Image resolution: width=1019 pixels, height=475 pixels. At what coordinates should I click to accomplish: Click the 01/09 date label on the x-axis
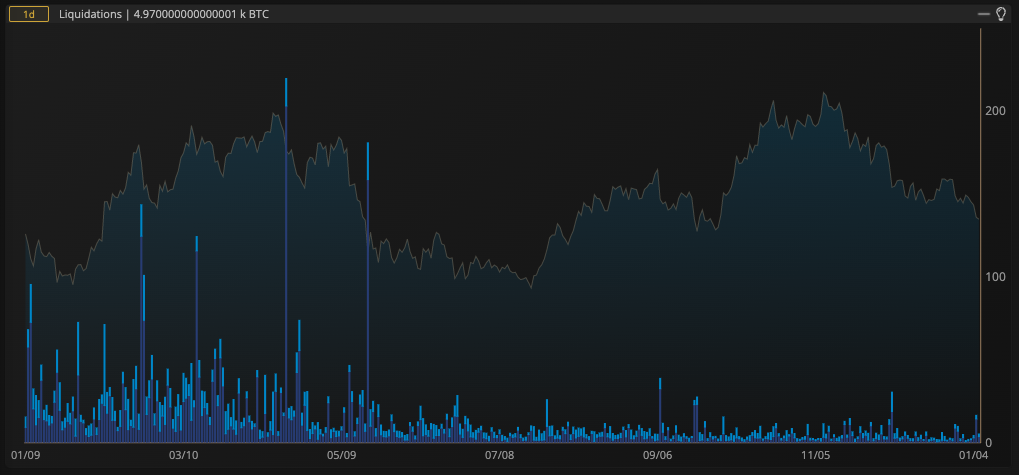(24, 456)
